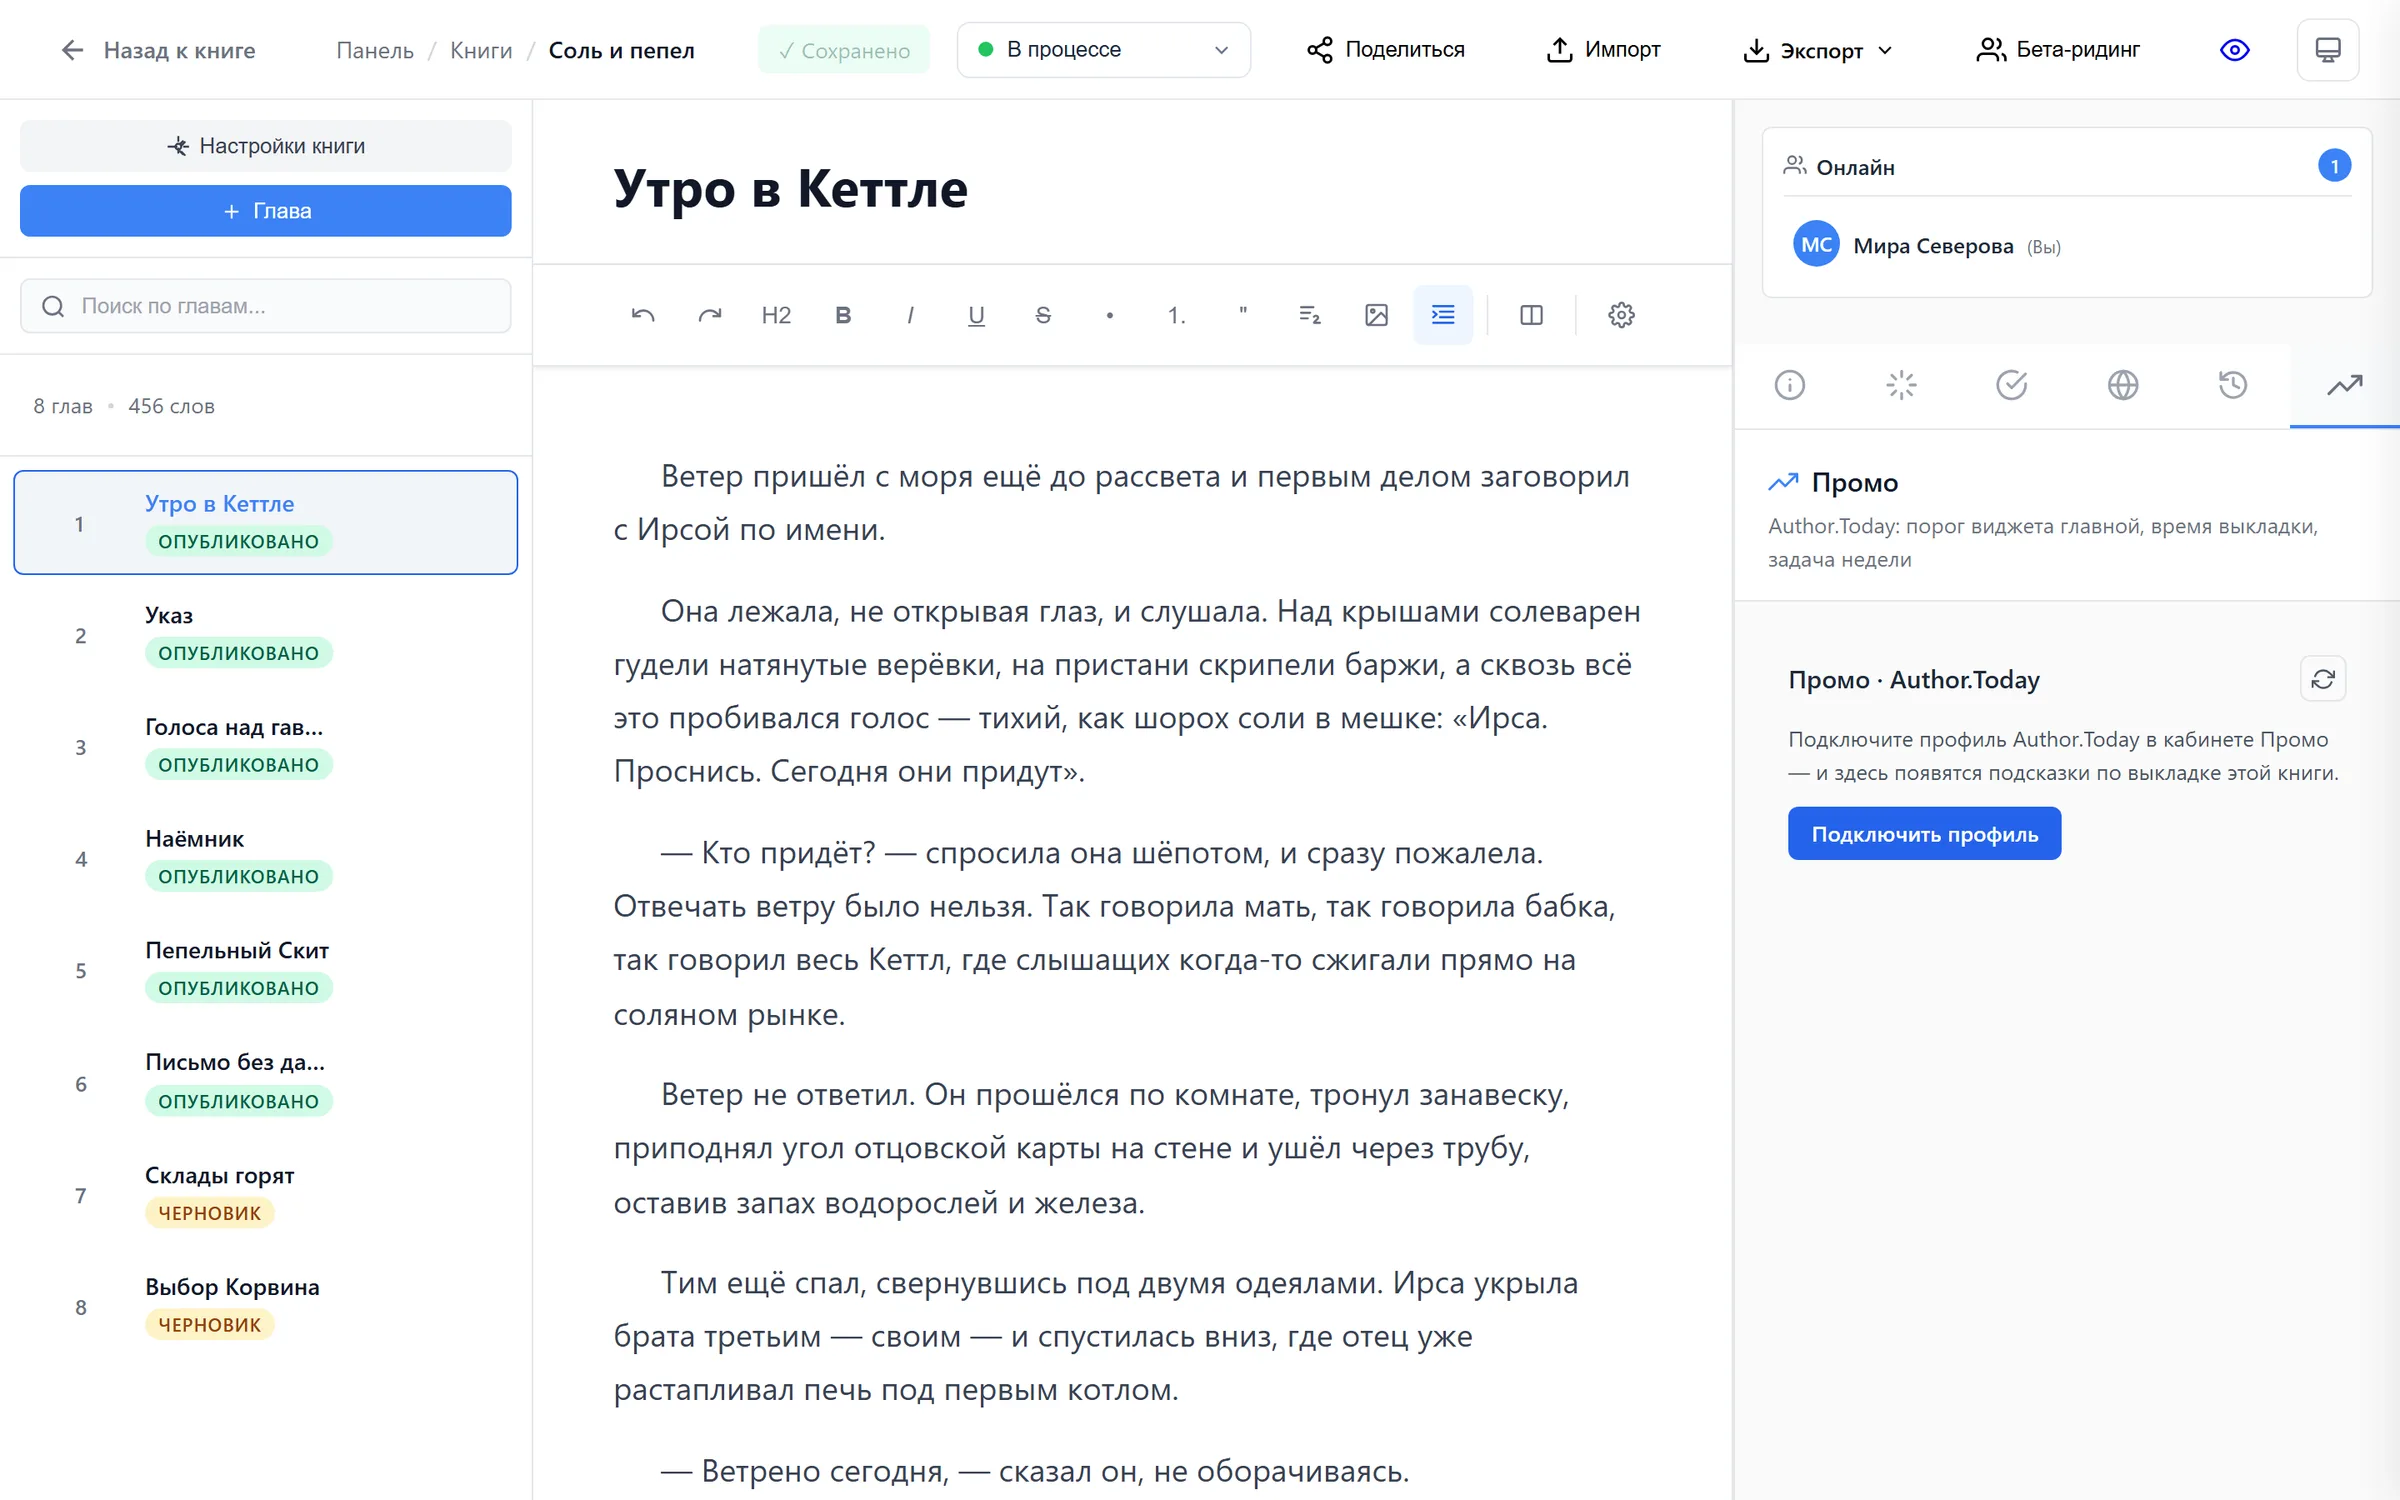Toggle strikethrough formatting
The width and height of the screenshot is (2400, 1500).
pos(1043,315)
